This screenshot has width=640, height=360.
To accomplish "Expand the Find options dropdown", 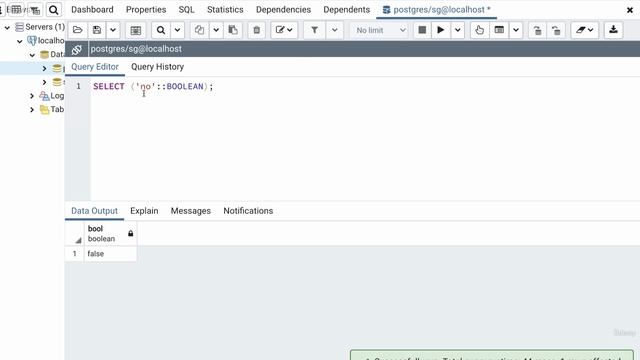I will point(177,30).
